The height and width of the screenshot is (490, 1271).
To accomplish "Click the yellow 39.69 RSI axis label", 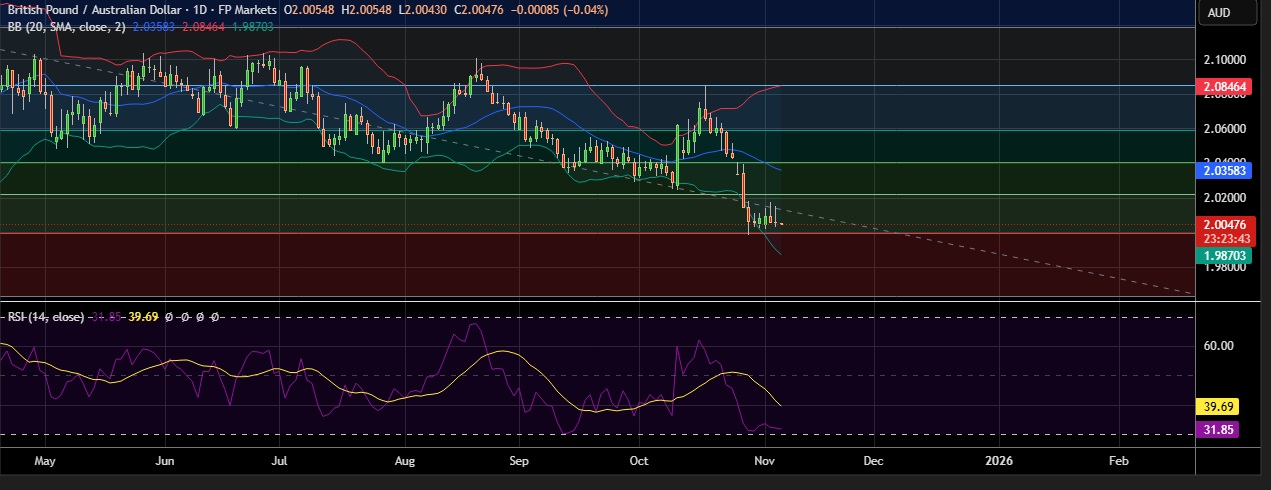I will point(1216,407).
